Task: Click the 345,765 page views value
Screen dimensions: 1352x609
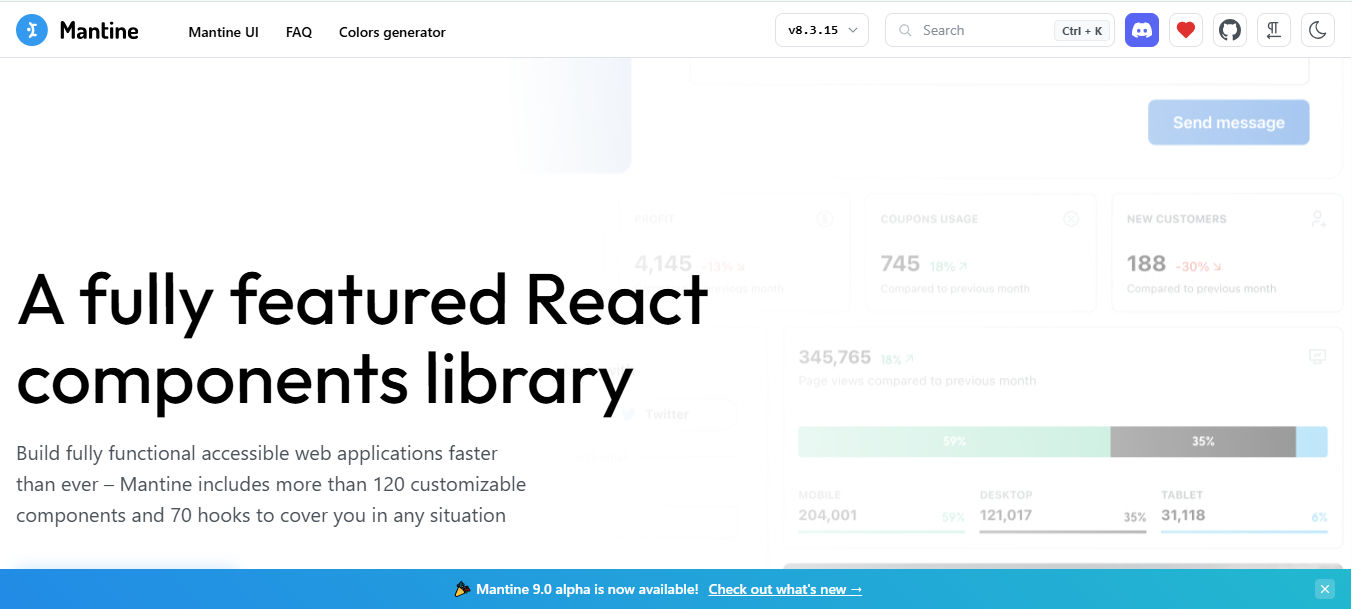Action: tap(835, 356)
